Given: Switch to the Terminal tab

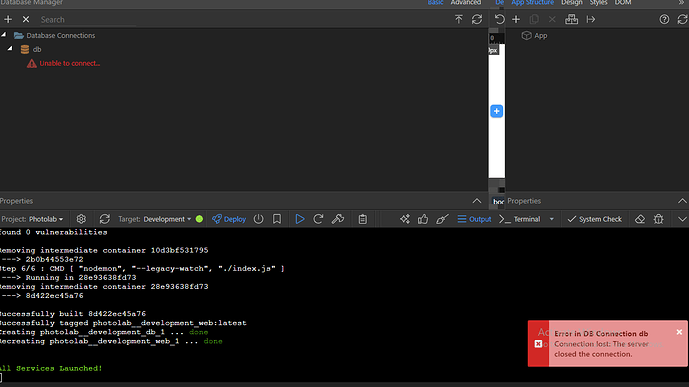Looking at the screenshot, I should click(520, 219).
